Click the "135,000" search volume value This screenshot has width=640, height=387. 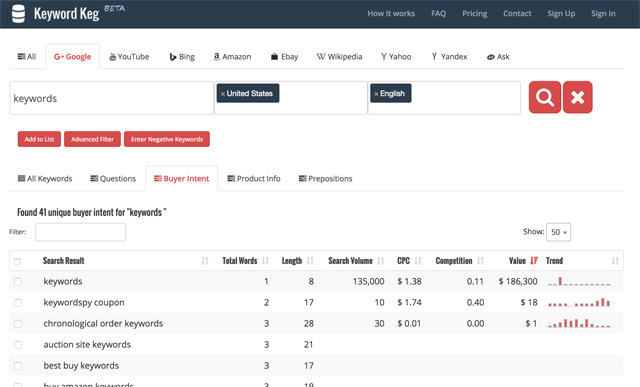click(x=369, y=282)
